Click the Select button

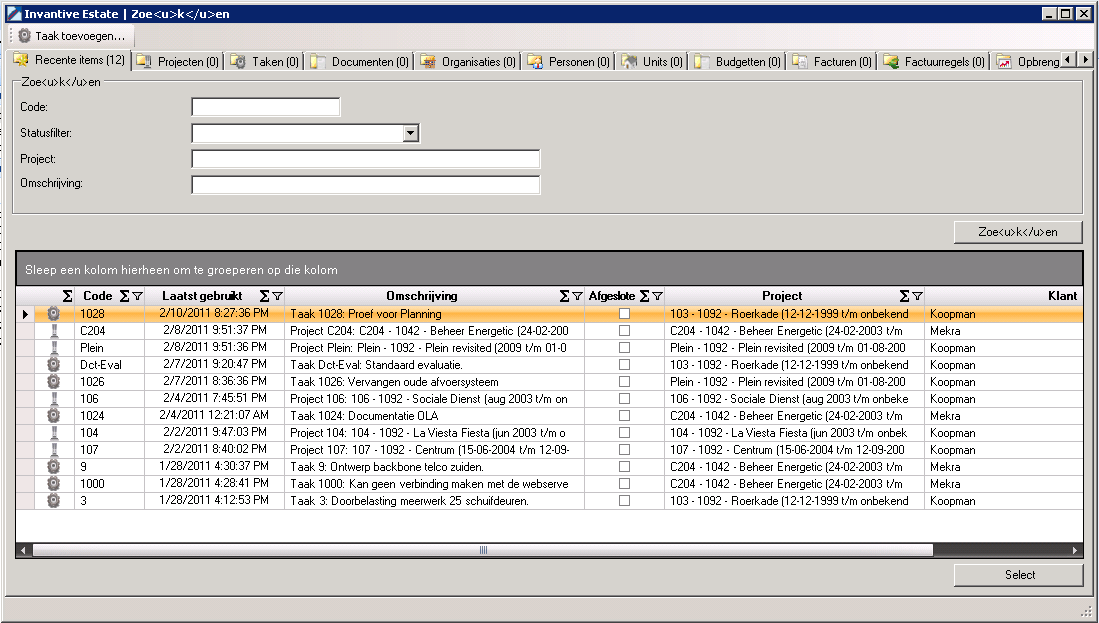[1019, 575]
